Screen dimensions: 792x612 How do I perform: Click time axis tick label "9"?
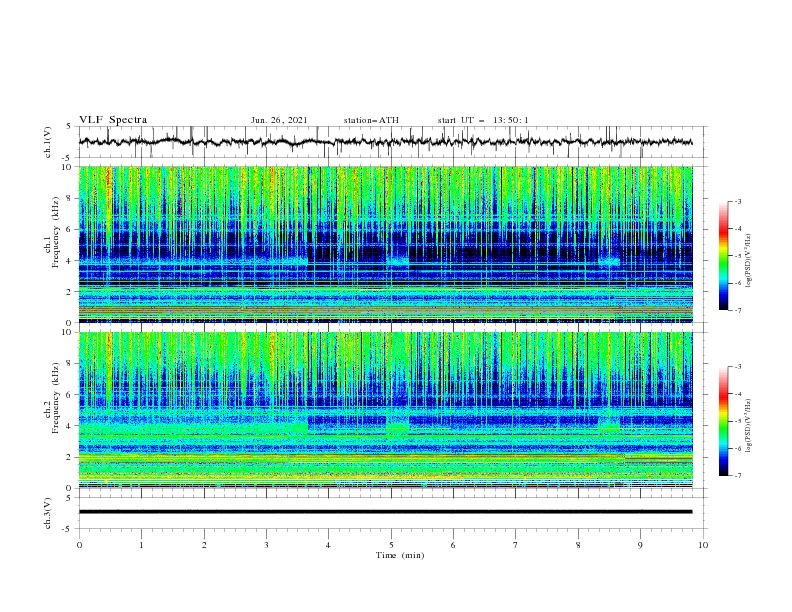[640, 545]
